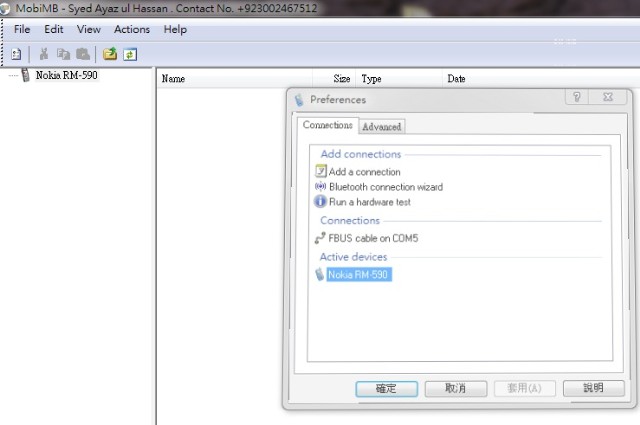Select Nokia RM-590 in the left tree
640x425 pixels.
tap(67, 75)
